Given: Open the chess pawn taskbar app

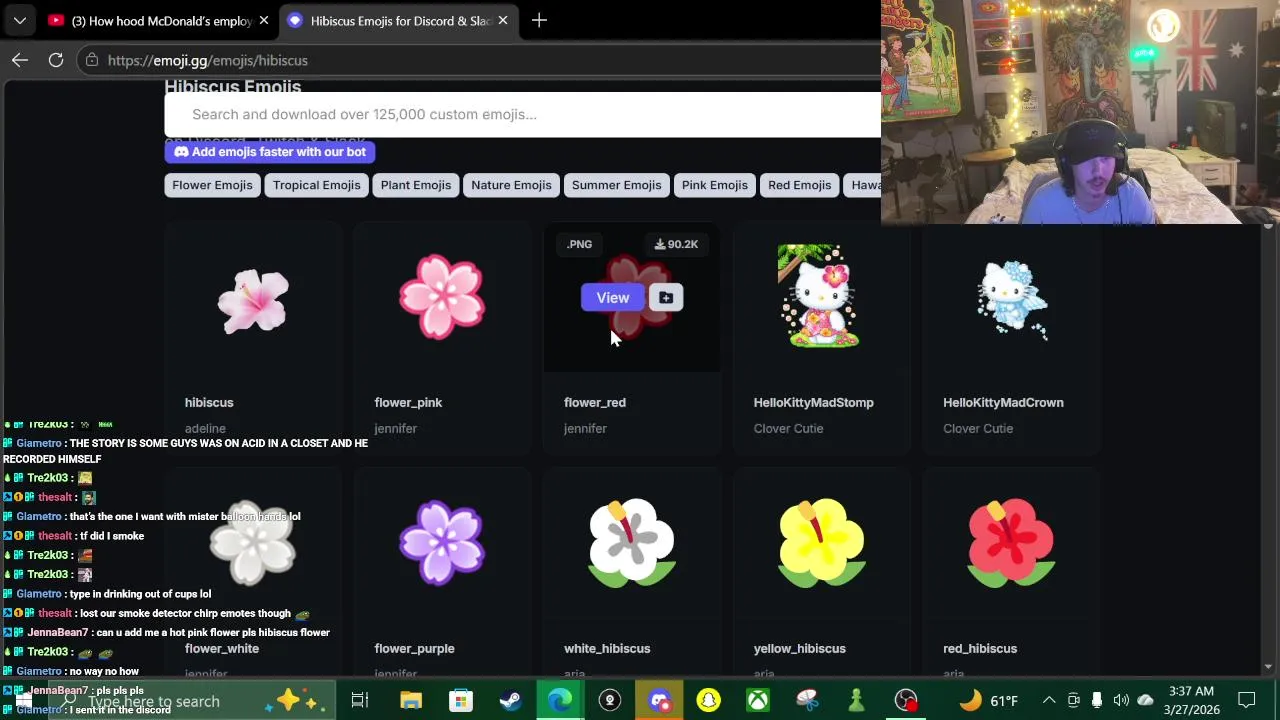Looking at the screenshot, I should [x=856, y=700].
